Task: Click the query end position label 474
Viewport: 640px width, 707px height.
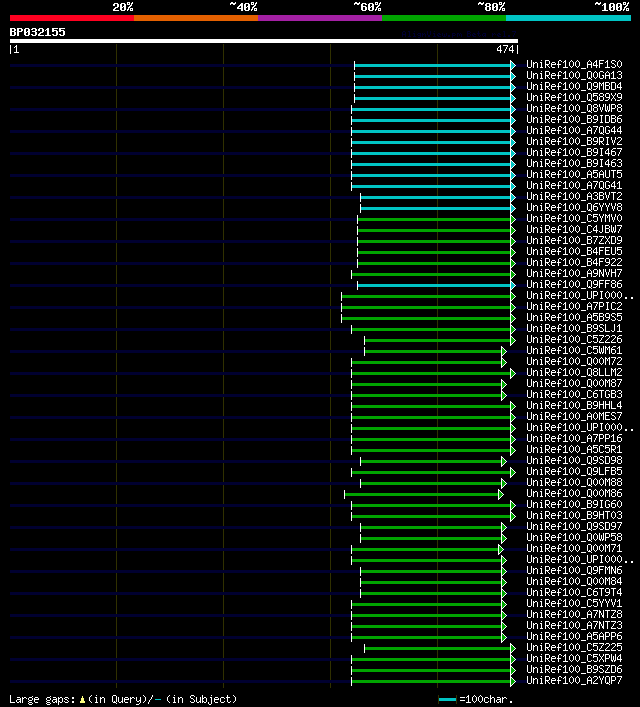Action: (x=505, y=49)
